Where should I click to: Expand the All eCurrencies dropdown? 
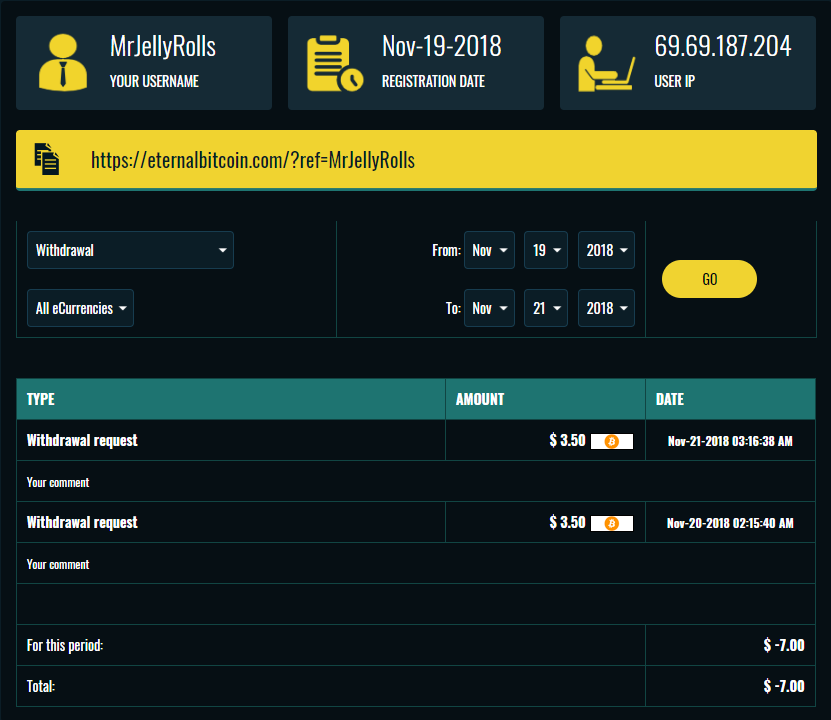pyautogui.click(x=80, y=308)
